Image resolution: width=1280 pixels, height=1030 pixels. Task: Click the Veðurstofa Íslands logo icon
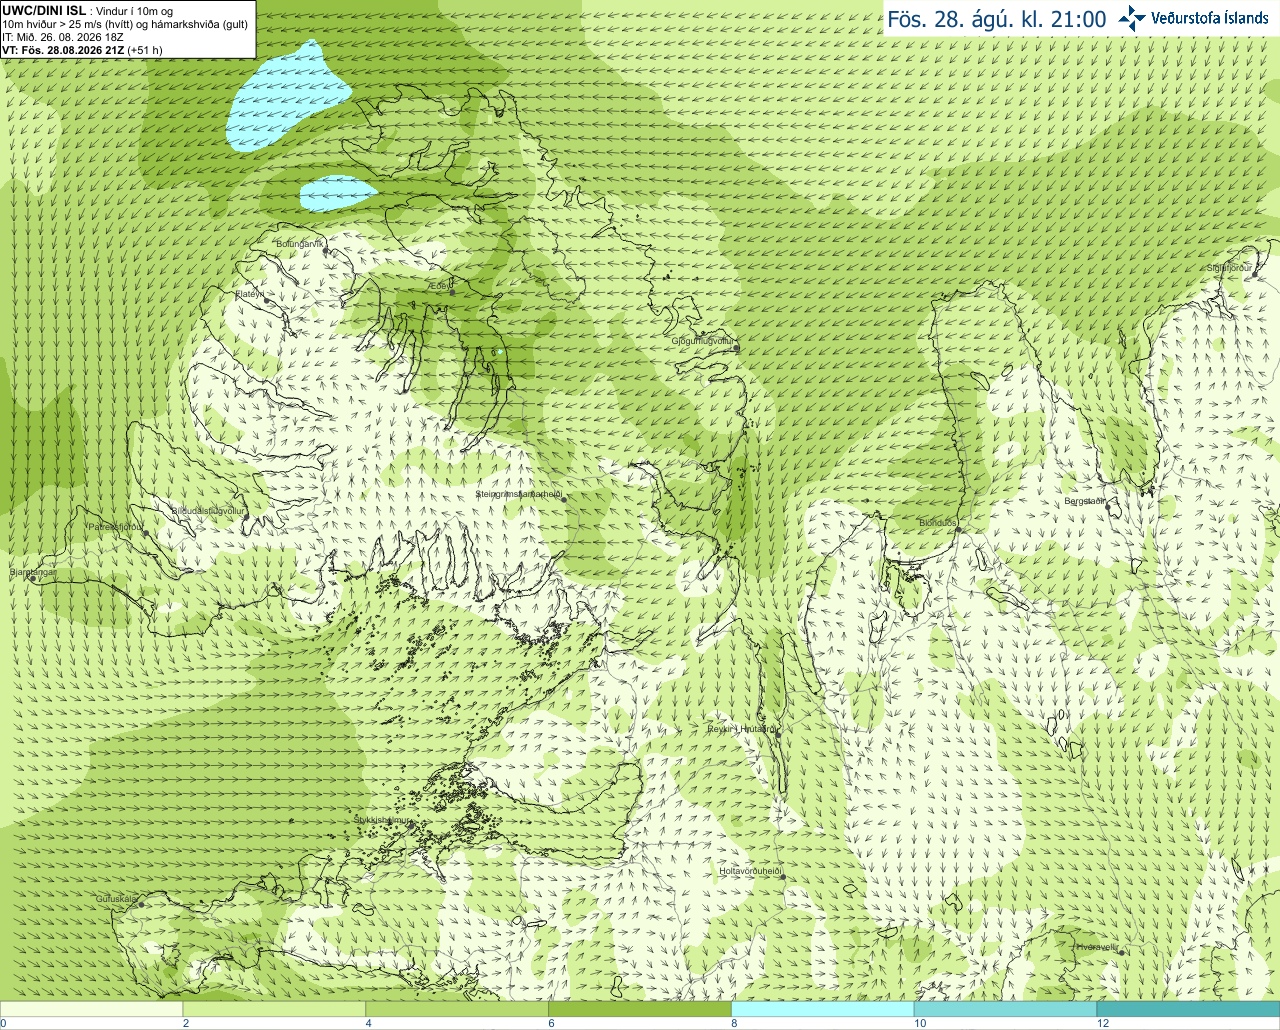point(1132,18)
